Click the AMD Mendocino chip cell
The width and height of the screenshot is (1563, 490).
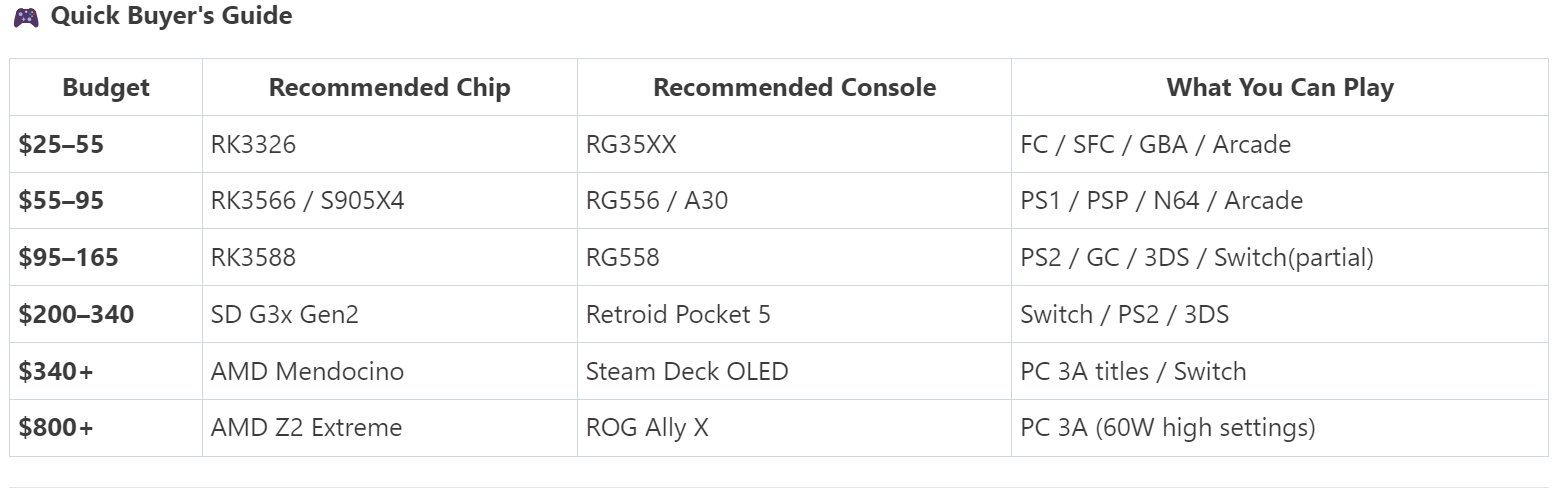(307, 372)
